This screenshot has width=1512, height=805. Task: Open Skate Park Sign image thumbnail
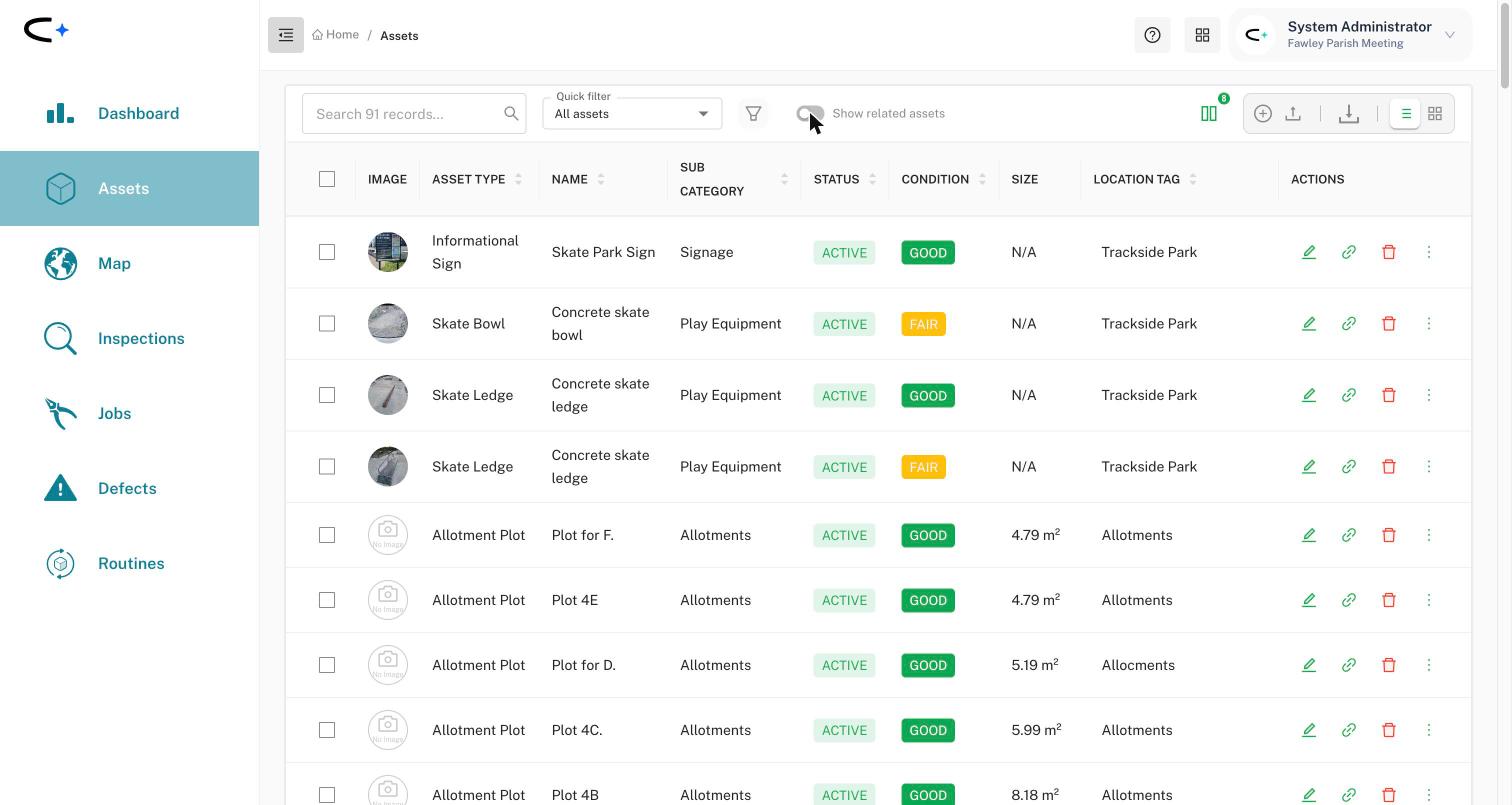[388, 252]
